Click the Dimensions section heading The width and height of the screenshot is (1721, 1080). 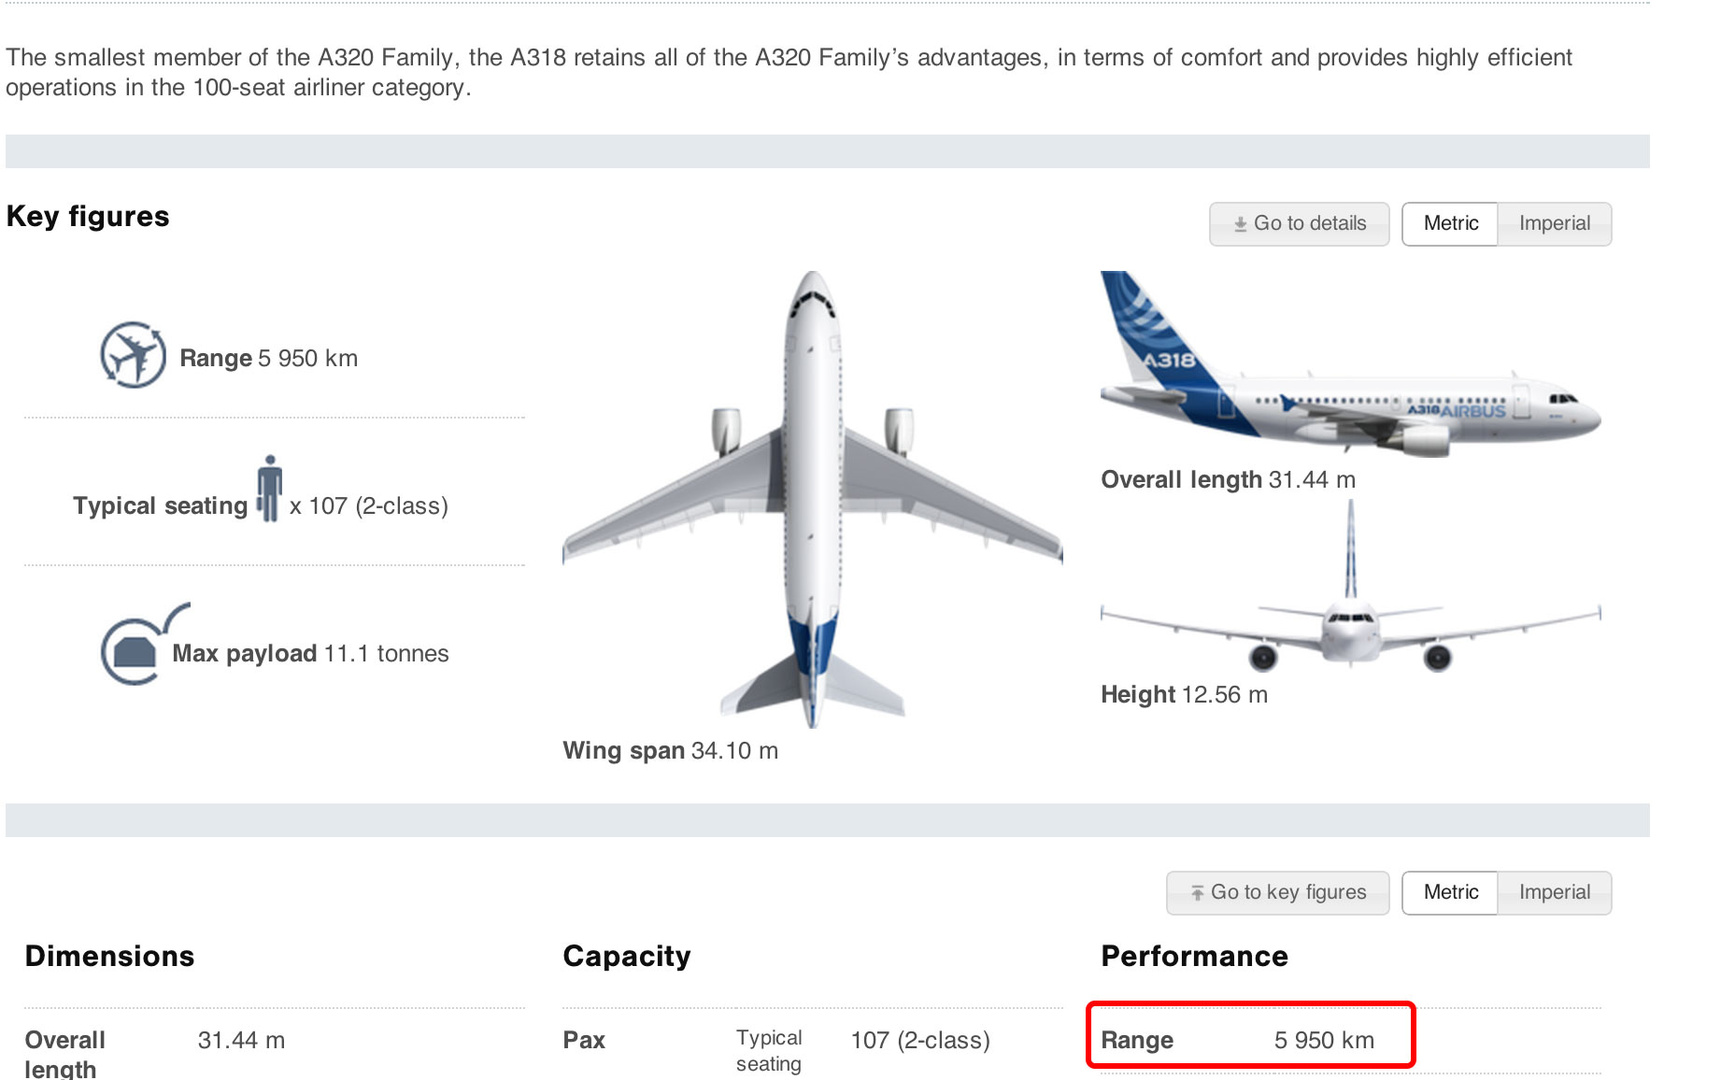pos(110,956)
